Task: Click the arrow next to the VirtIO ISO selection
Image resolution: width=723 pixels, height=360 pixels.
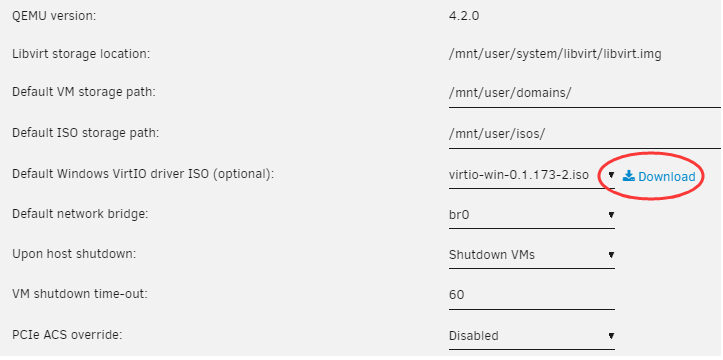Action: point(611,175)
